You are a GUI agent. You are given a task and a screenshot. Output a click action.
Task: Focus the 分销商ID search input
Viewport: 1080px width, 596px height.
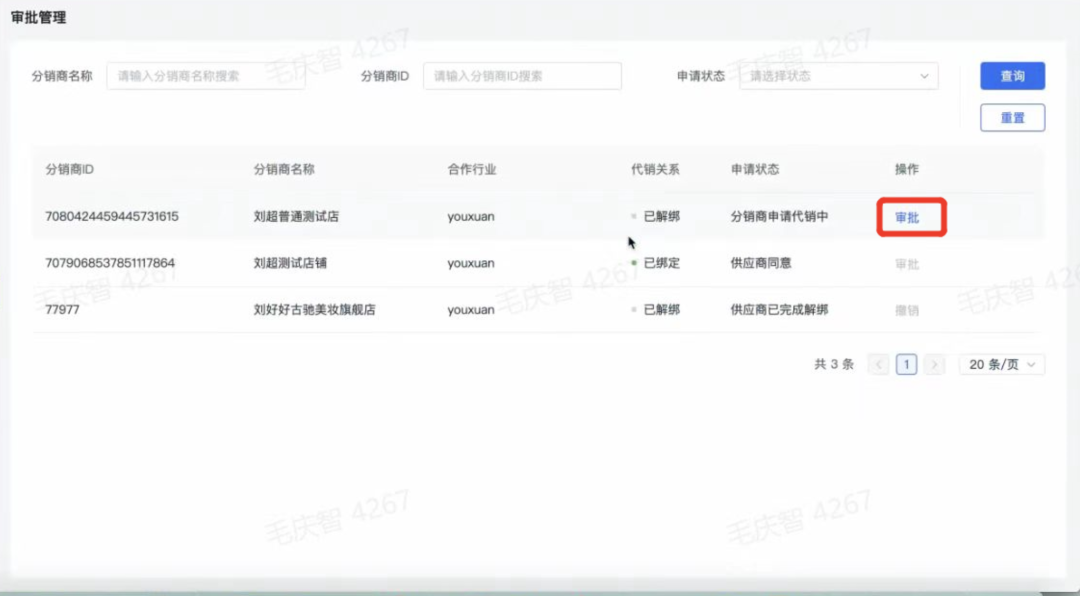[522, 76]
